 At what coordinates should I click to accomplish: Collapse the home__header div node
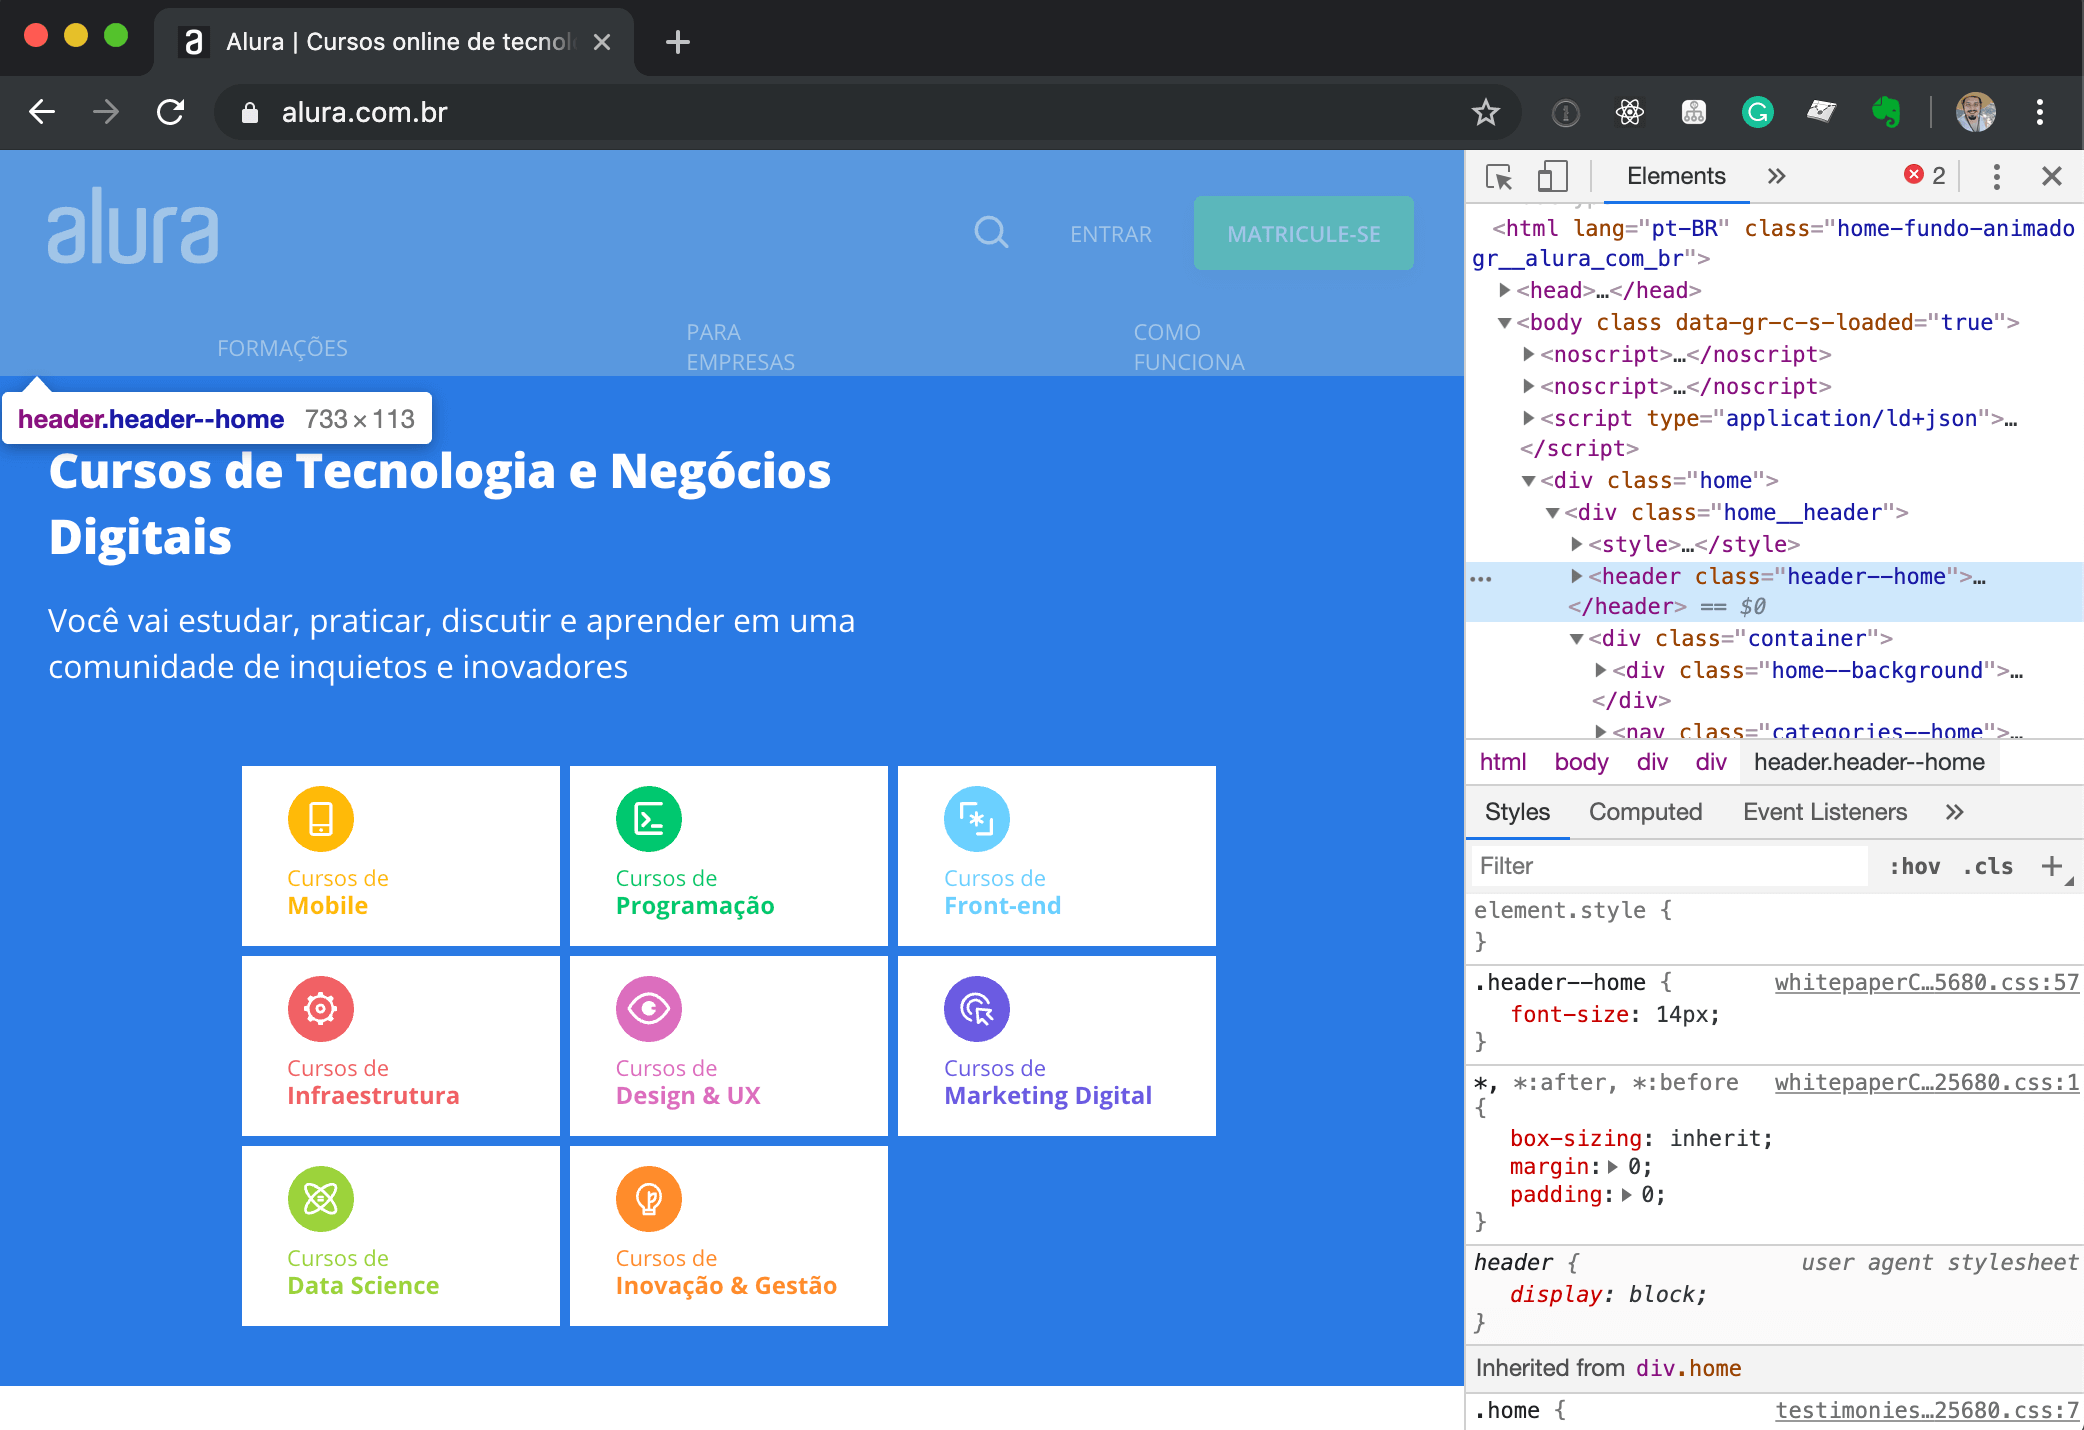[x=1552, y=513]
